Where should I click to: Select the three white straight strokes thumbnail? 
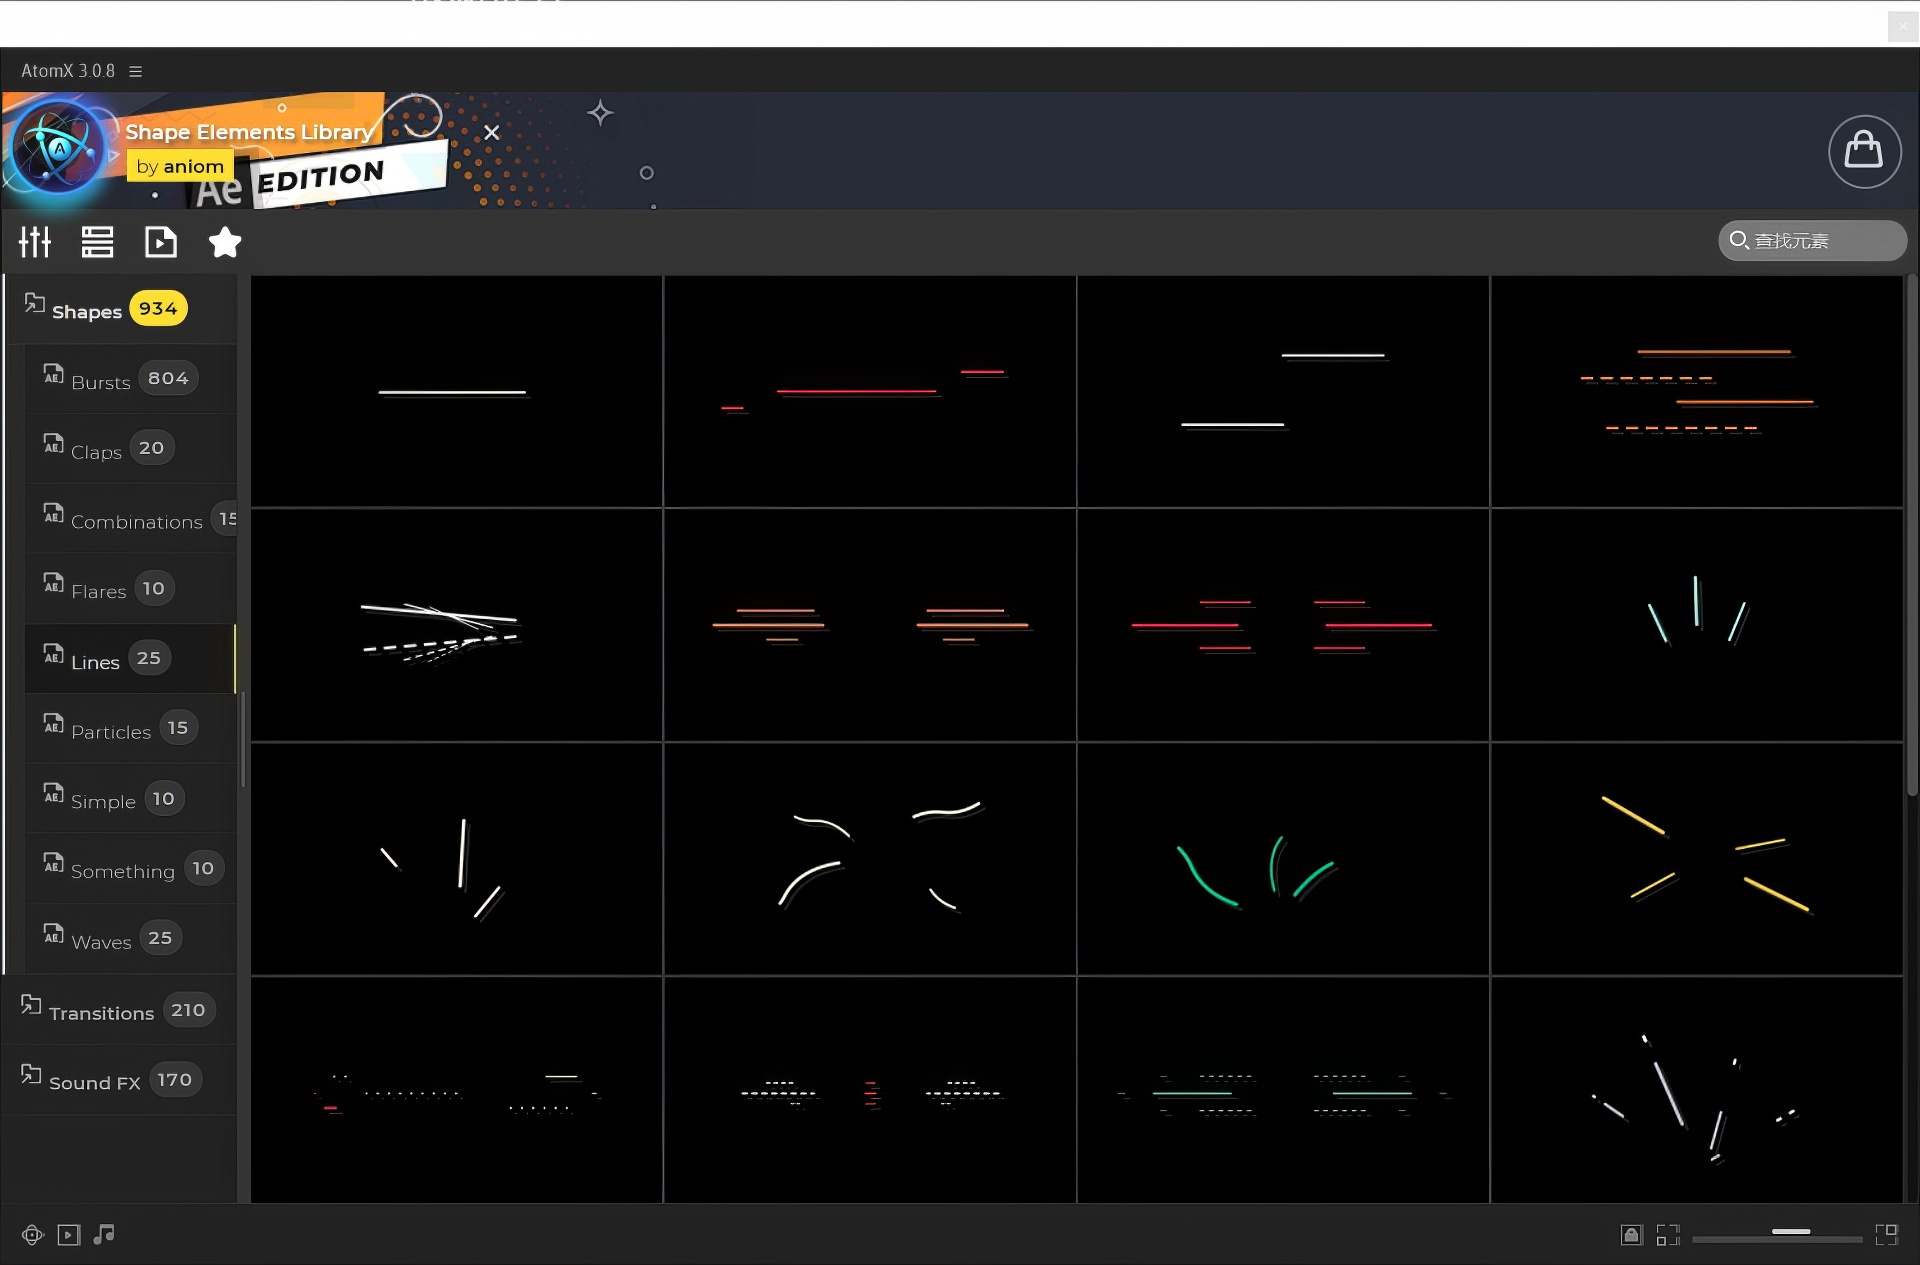point(456,859)
